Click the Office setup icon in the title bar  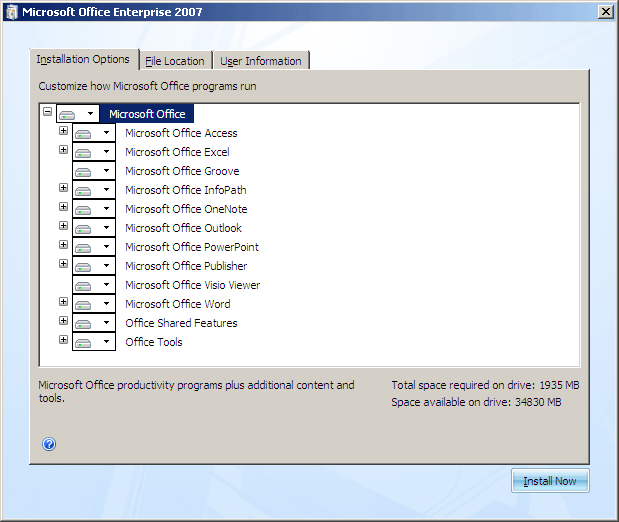(12, 12)
